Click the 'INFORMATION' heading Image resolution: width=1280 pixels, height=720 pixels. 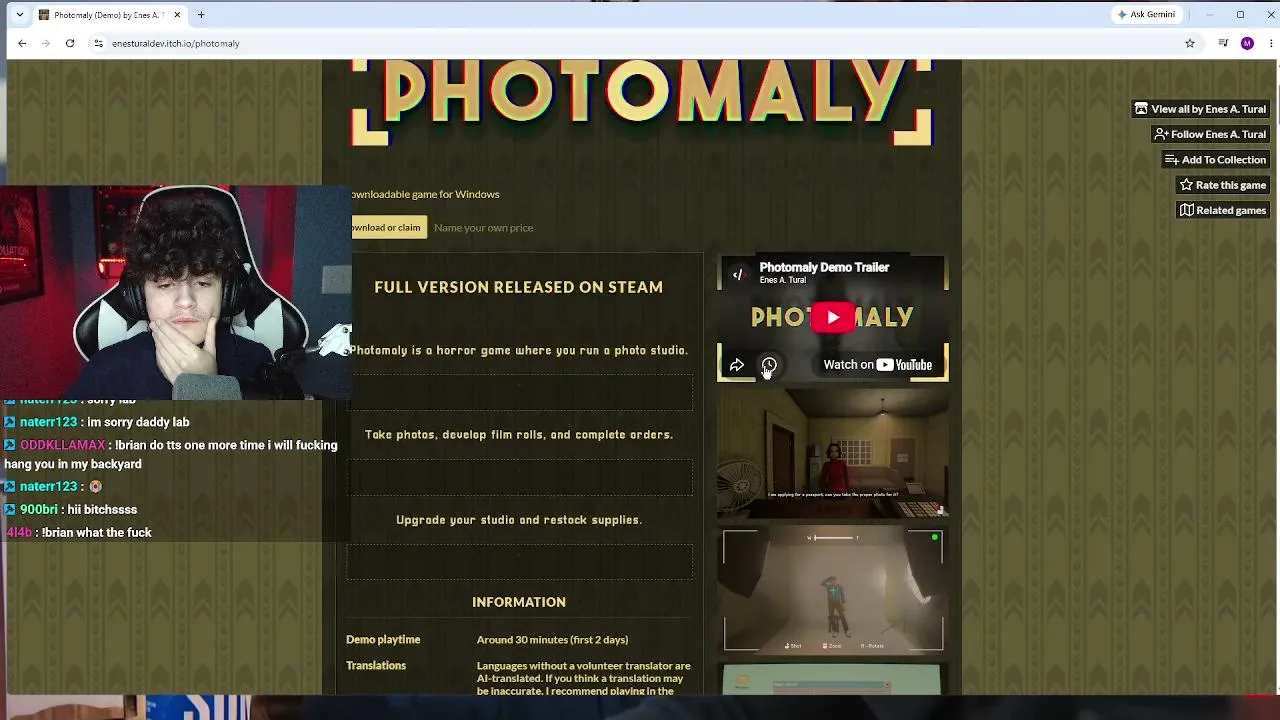click(518, 602)
